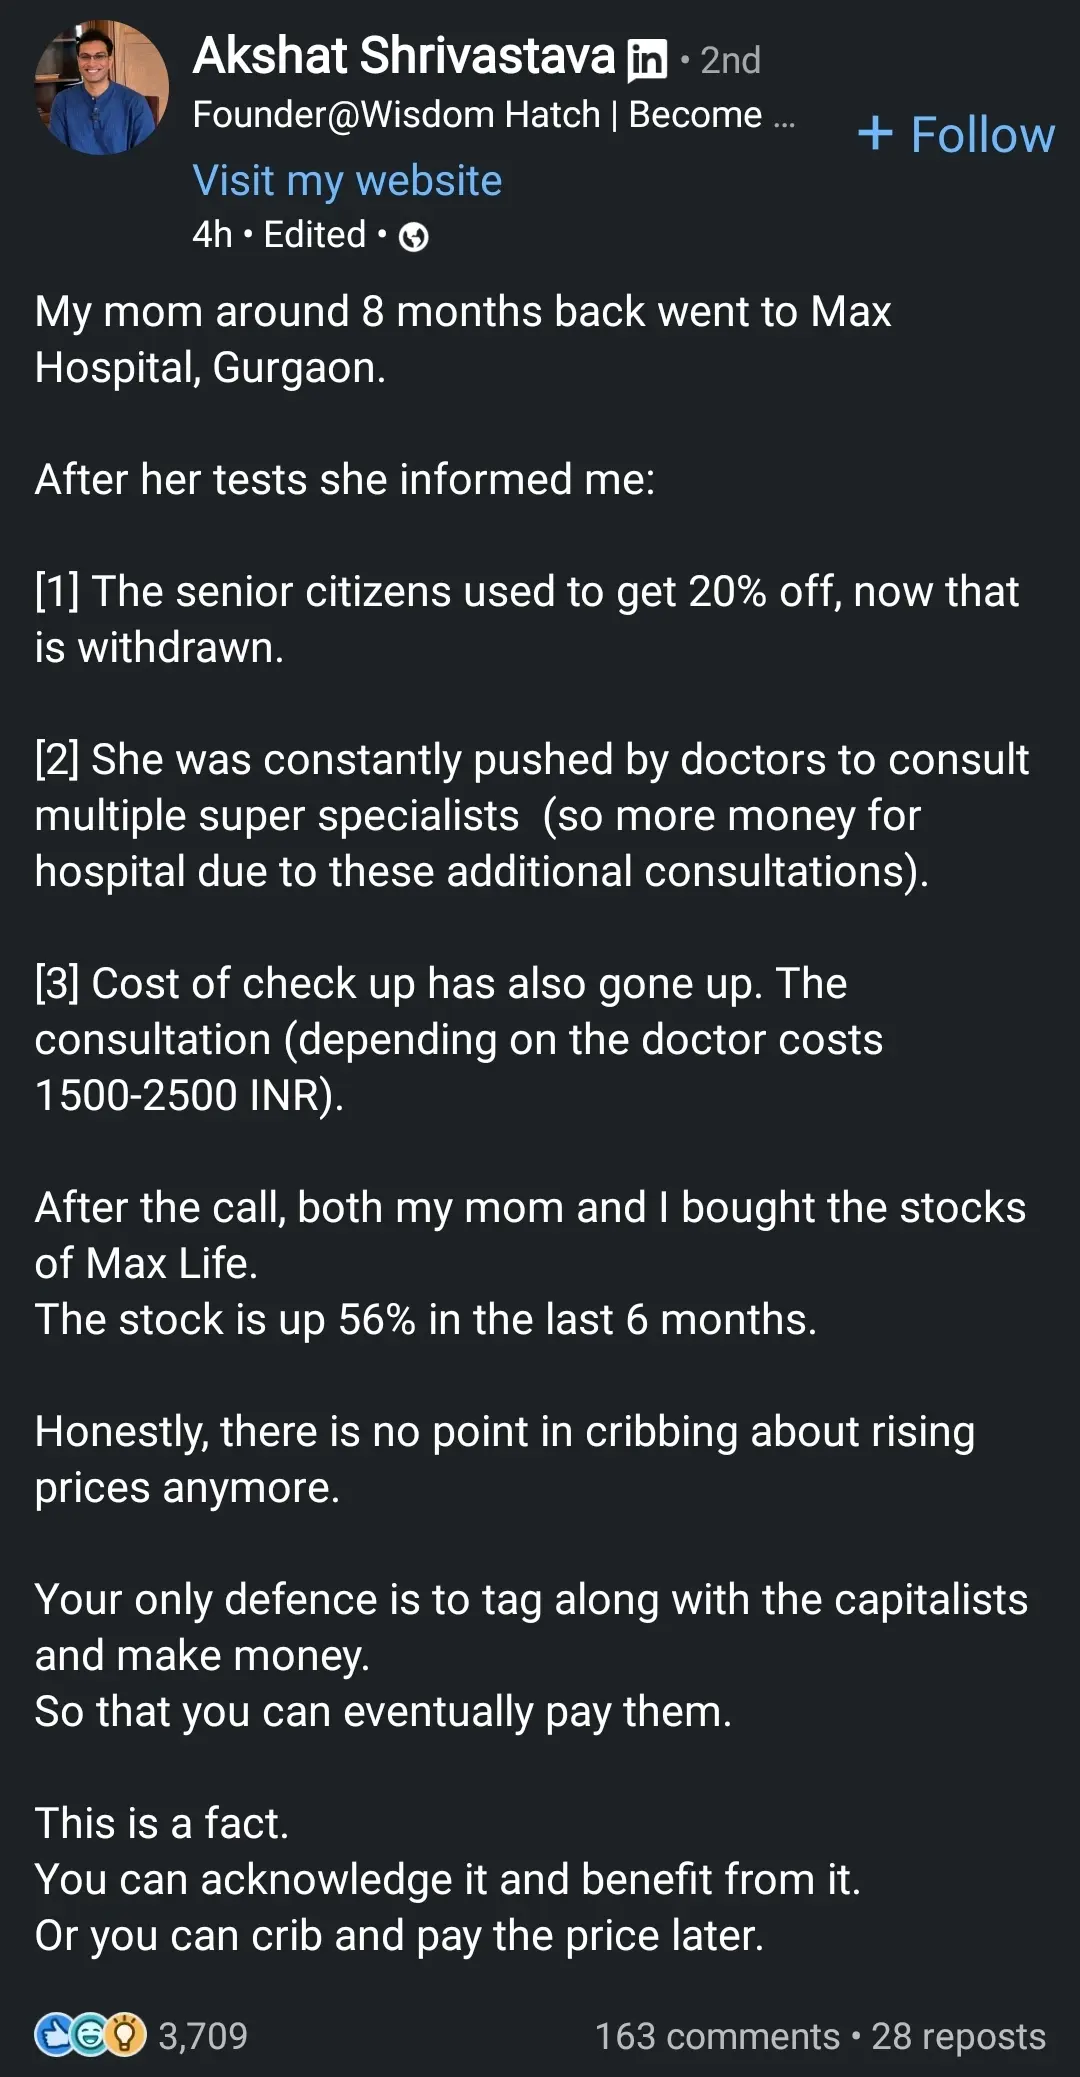This screenshot has width=1080, height=2077.
Task: Click the closing line about cribbing later
Action: point(399,1936)
